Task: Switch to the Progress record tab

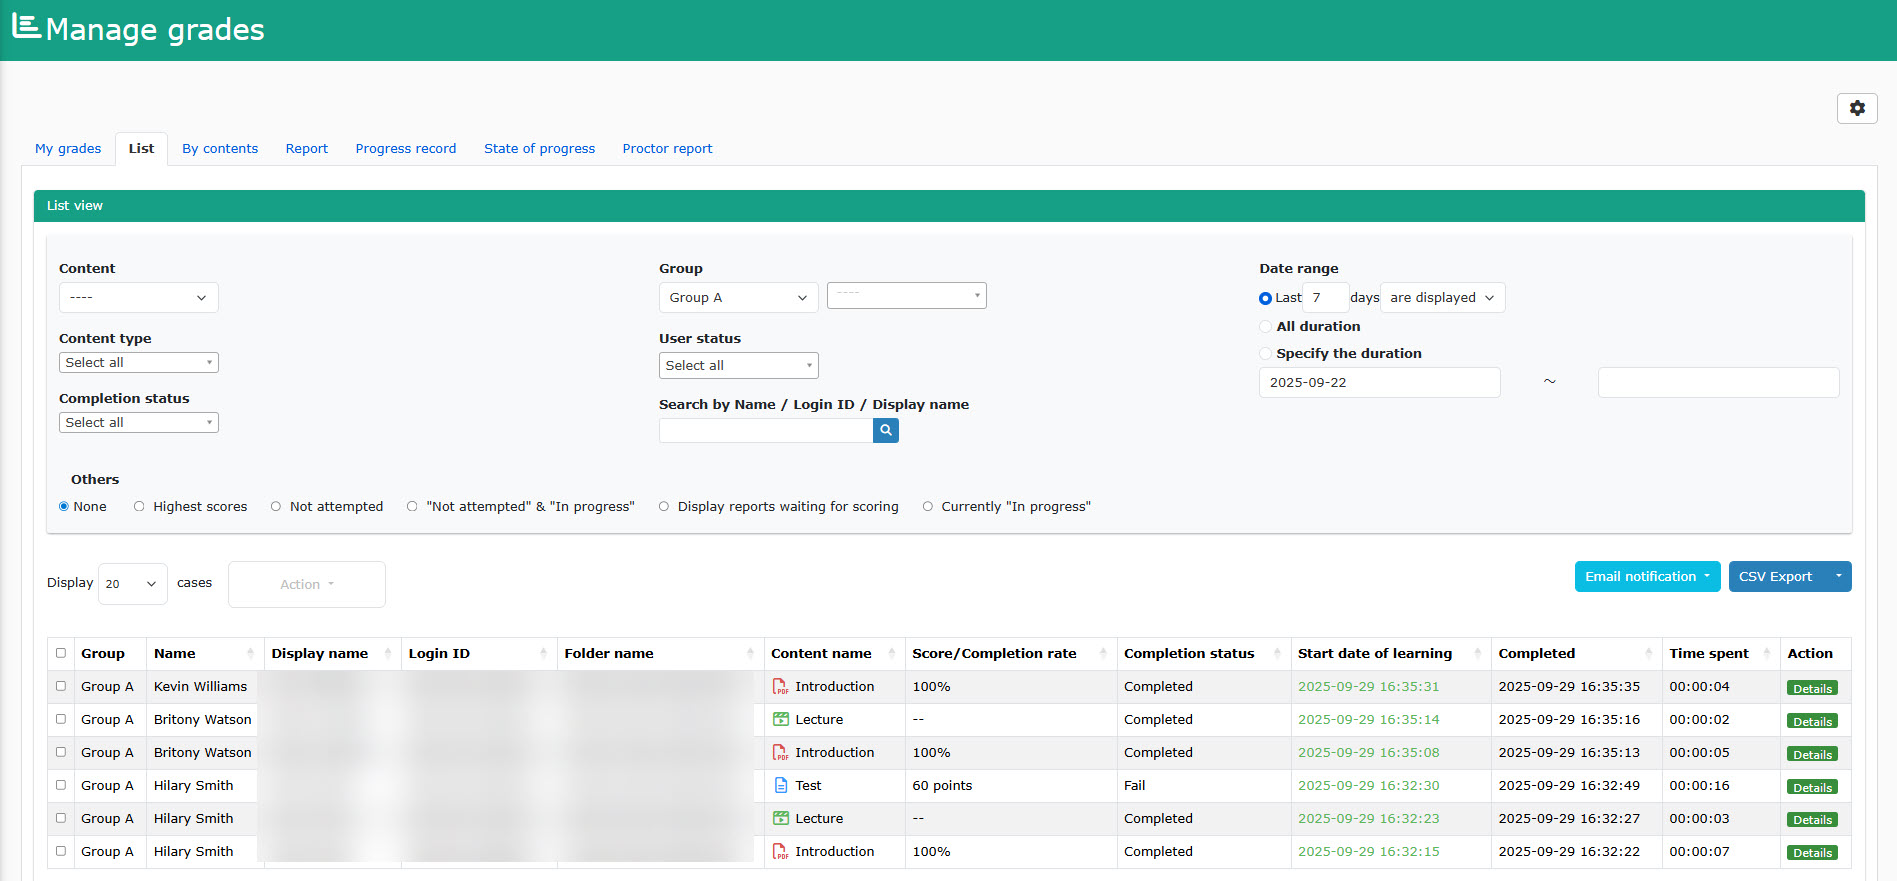Action: (405, 149)
